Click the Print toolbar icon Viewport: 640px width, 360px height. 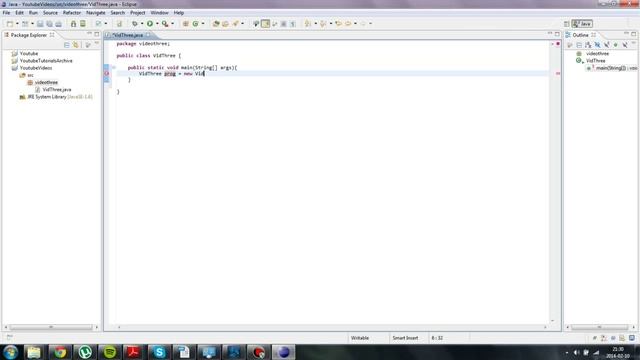[x=58, y=24]
